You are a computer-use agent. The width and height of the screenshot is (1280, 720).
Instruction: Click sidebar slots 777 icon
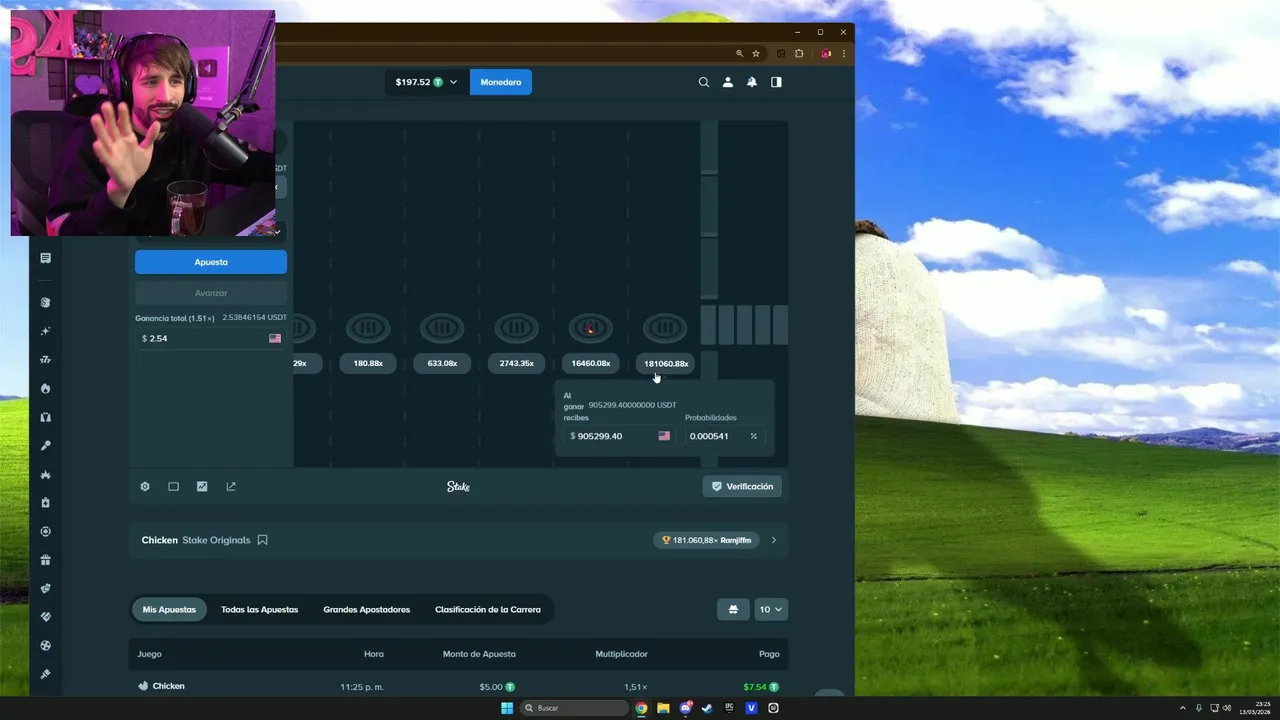tap(45, 360)
